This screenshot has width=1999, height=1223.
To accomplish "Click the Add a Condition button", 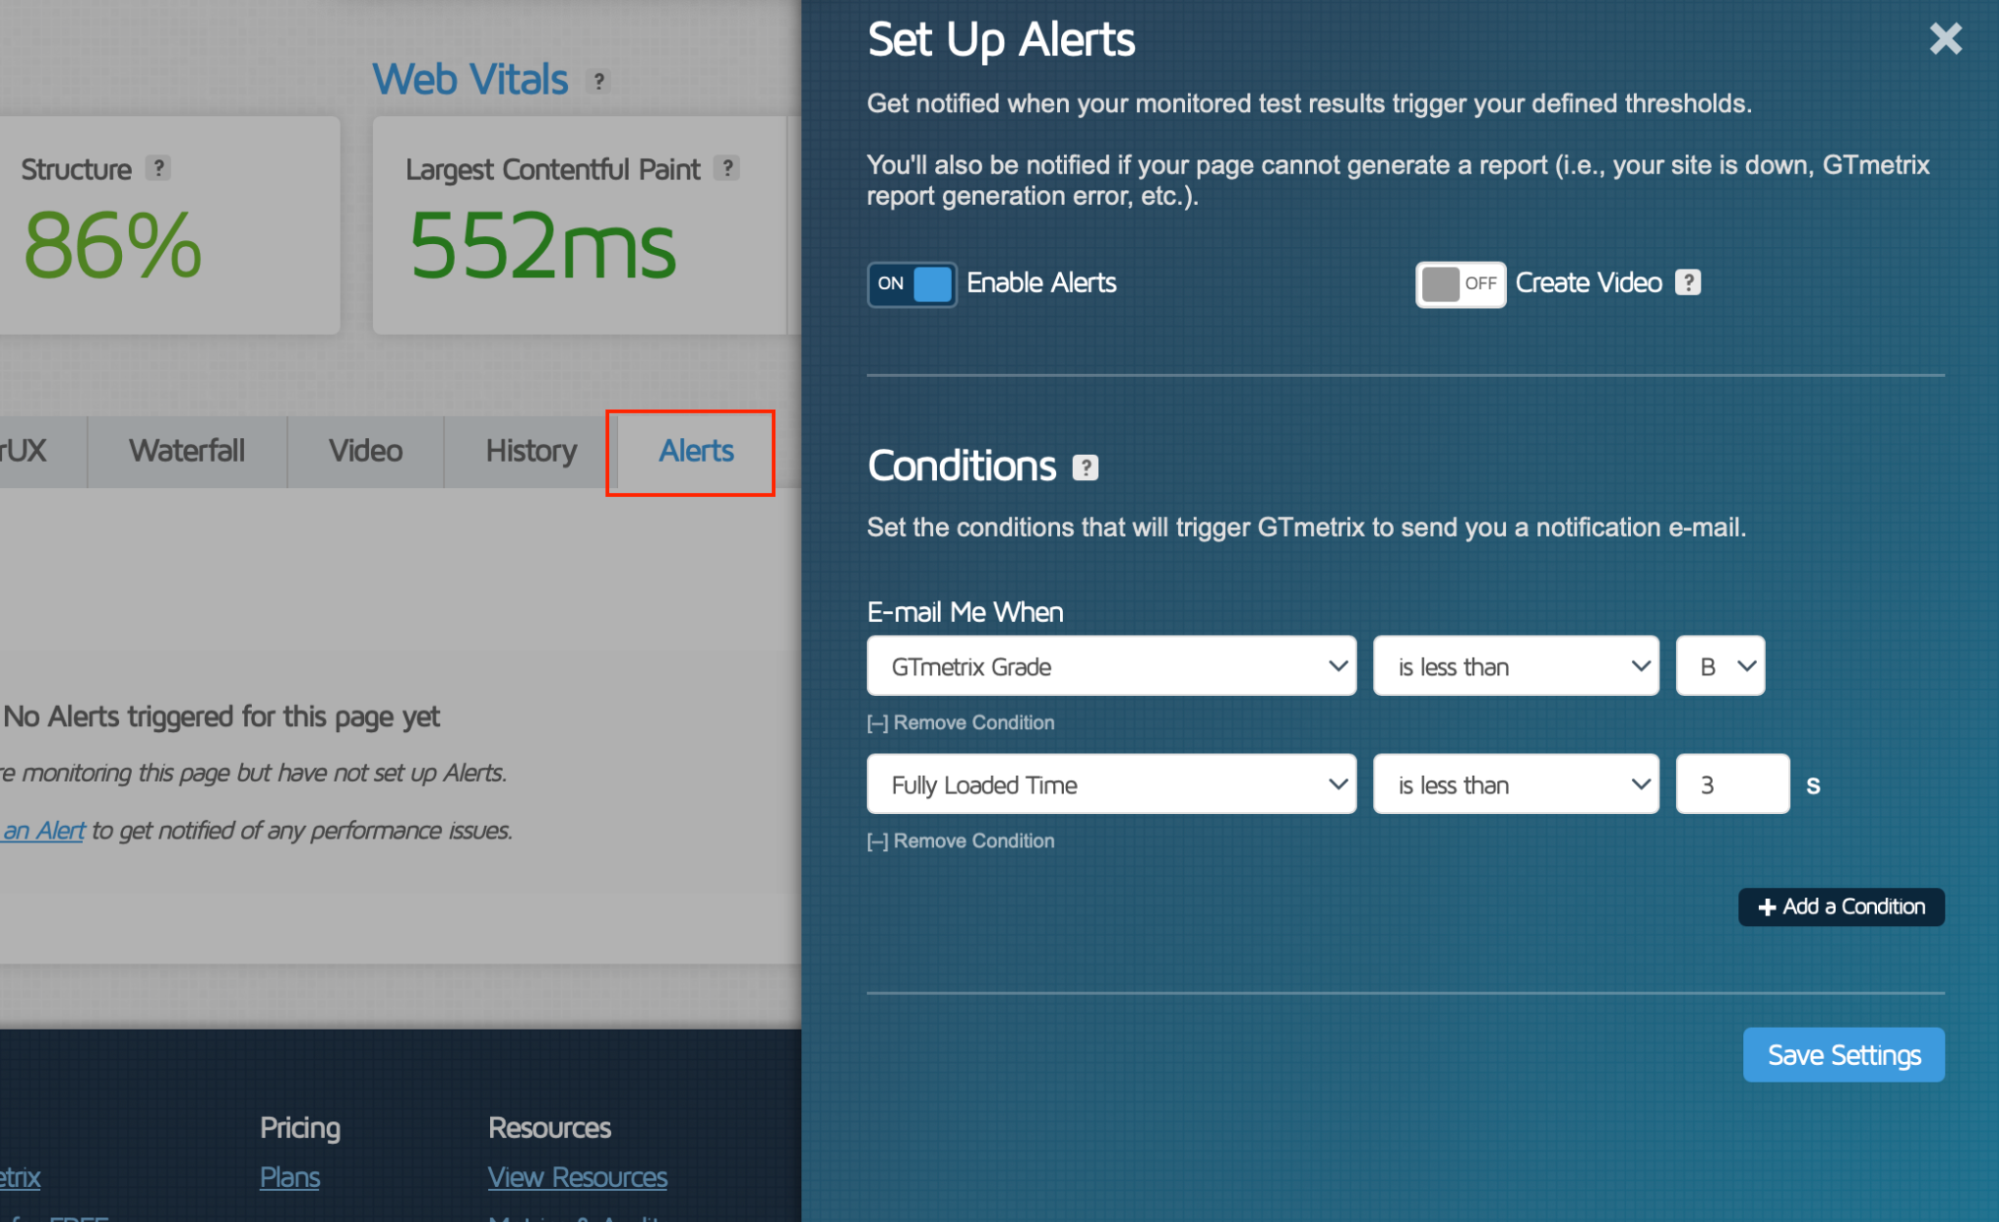I will pos(1841,907).
